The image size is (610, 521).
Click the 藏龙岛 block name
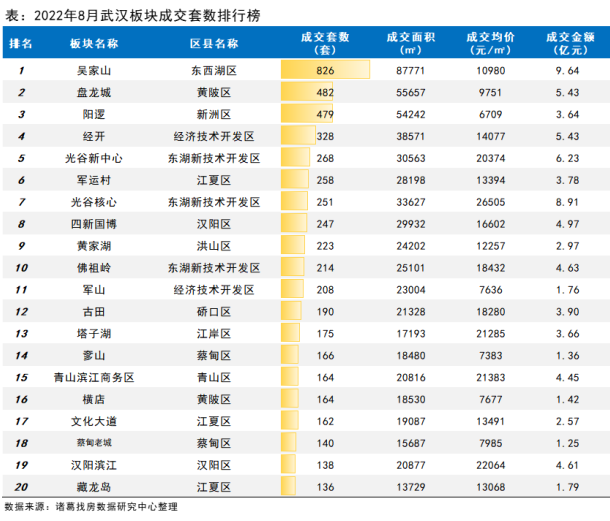click(94, 487)
